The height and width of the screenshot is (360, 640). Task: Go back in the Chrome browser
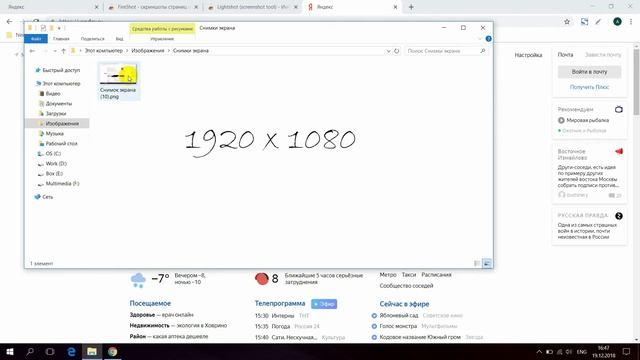point(9,21)
